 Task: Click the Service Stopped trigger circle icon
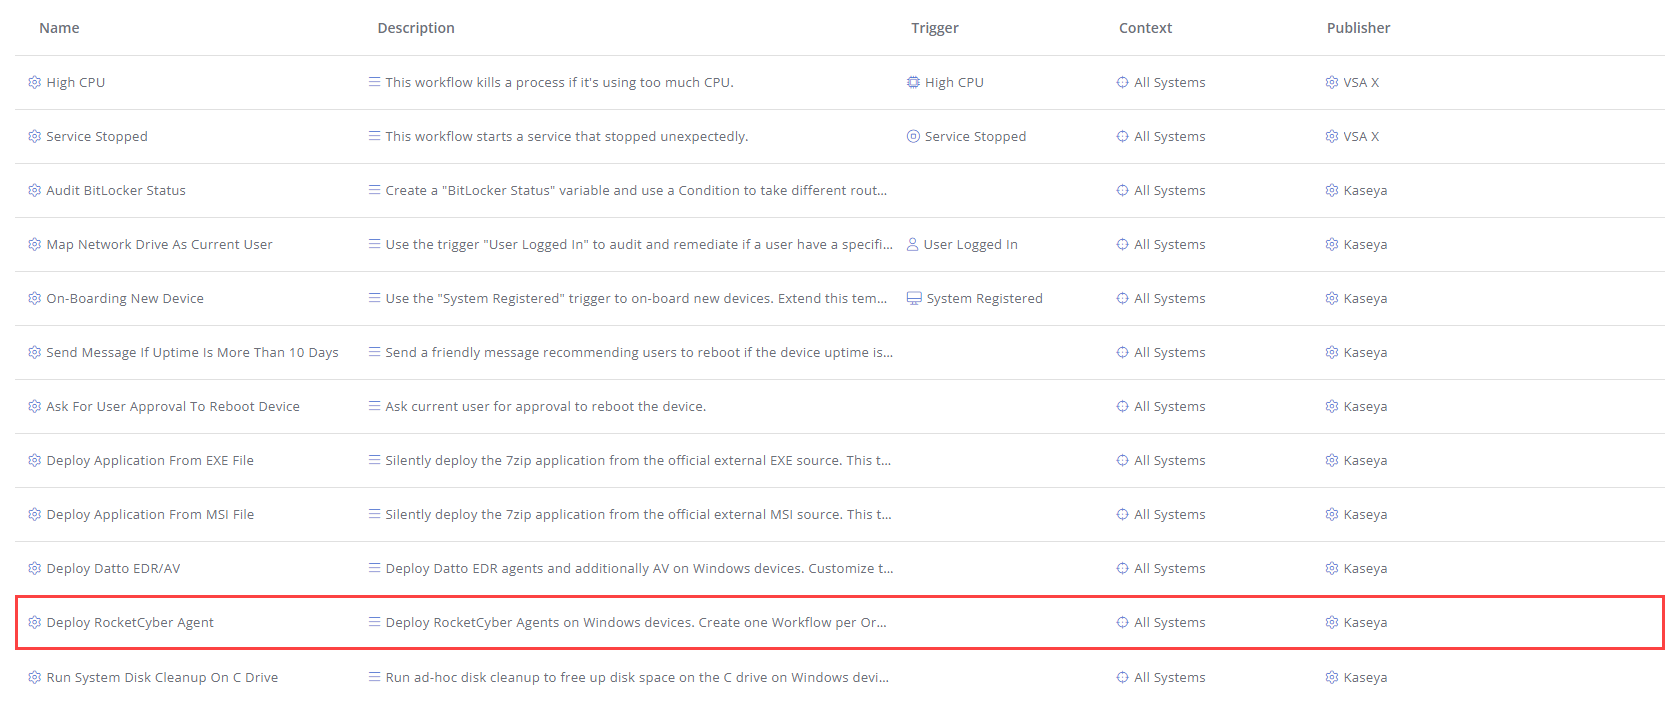[913, 136]
